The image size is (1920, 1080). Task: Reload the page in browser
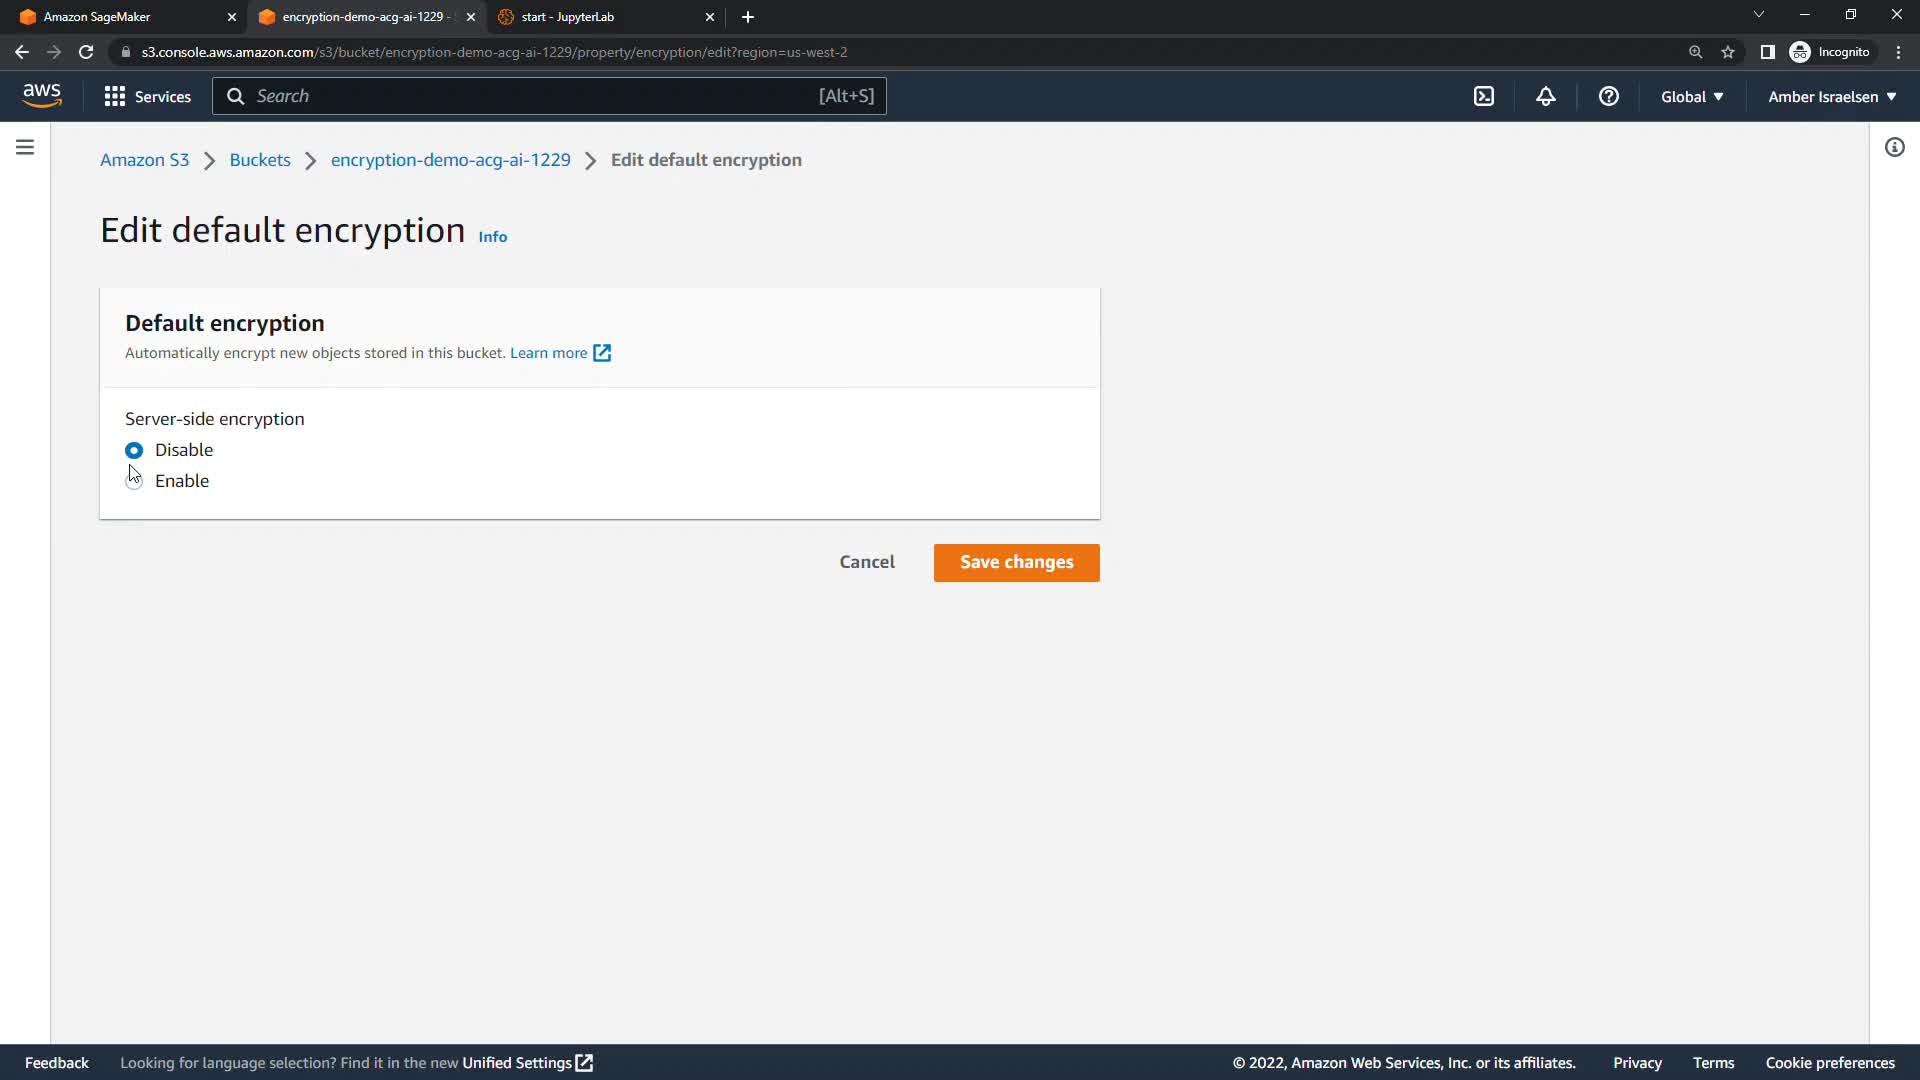pyautogui.click(x=86, y=52)
